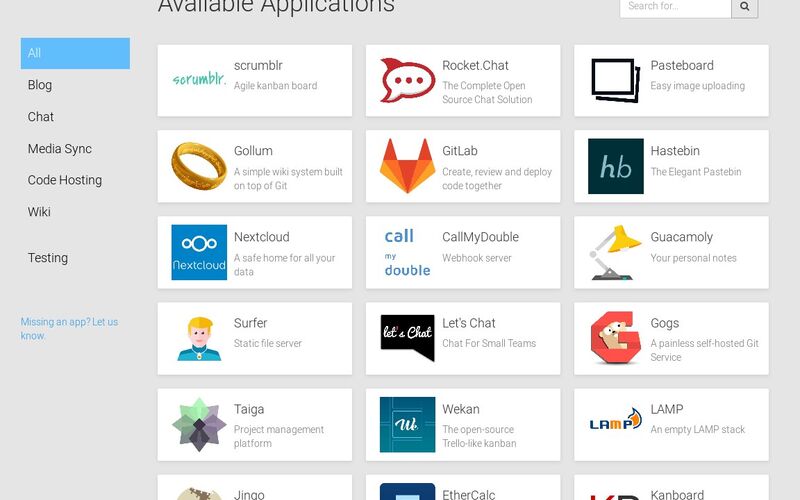
Task: Open the Wekan teal logo icon
Action: coord(407,424)
